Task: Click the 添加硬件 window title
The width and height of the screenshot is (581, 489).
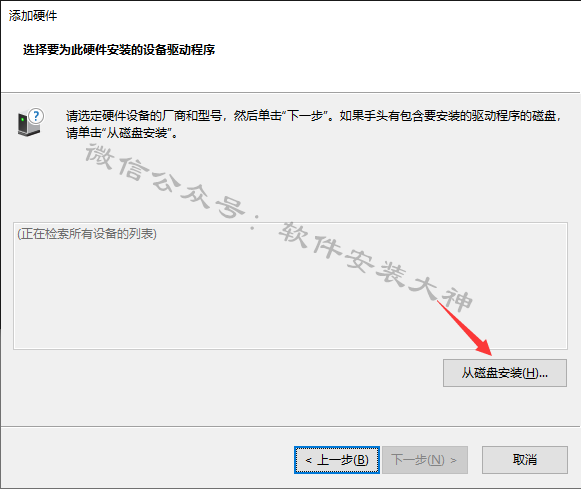Action: (33, 16)
